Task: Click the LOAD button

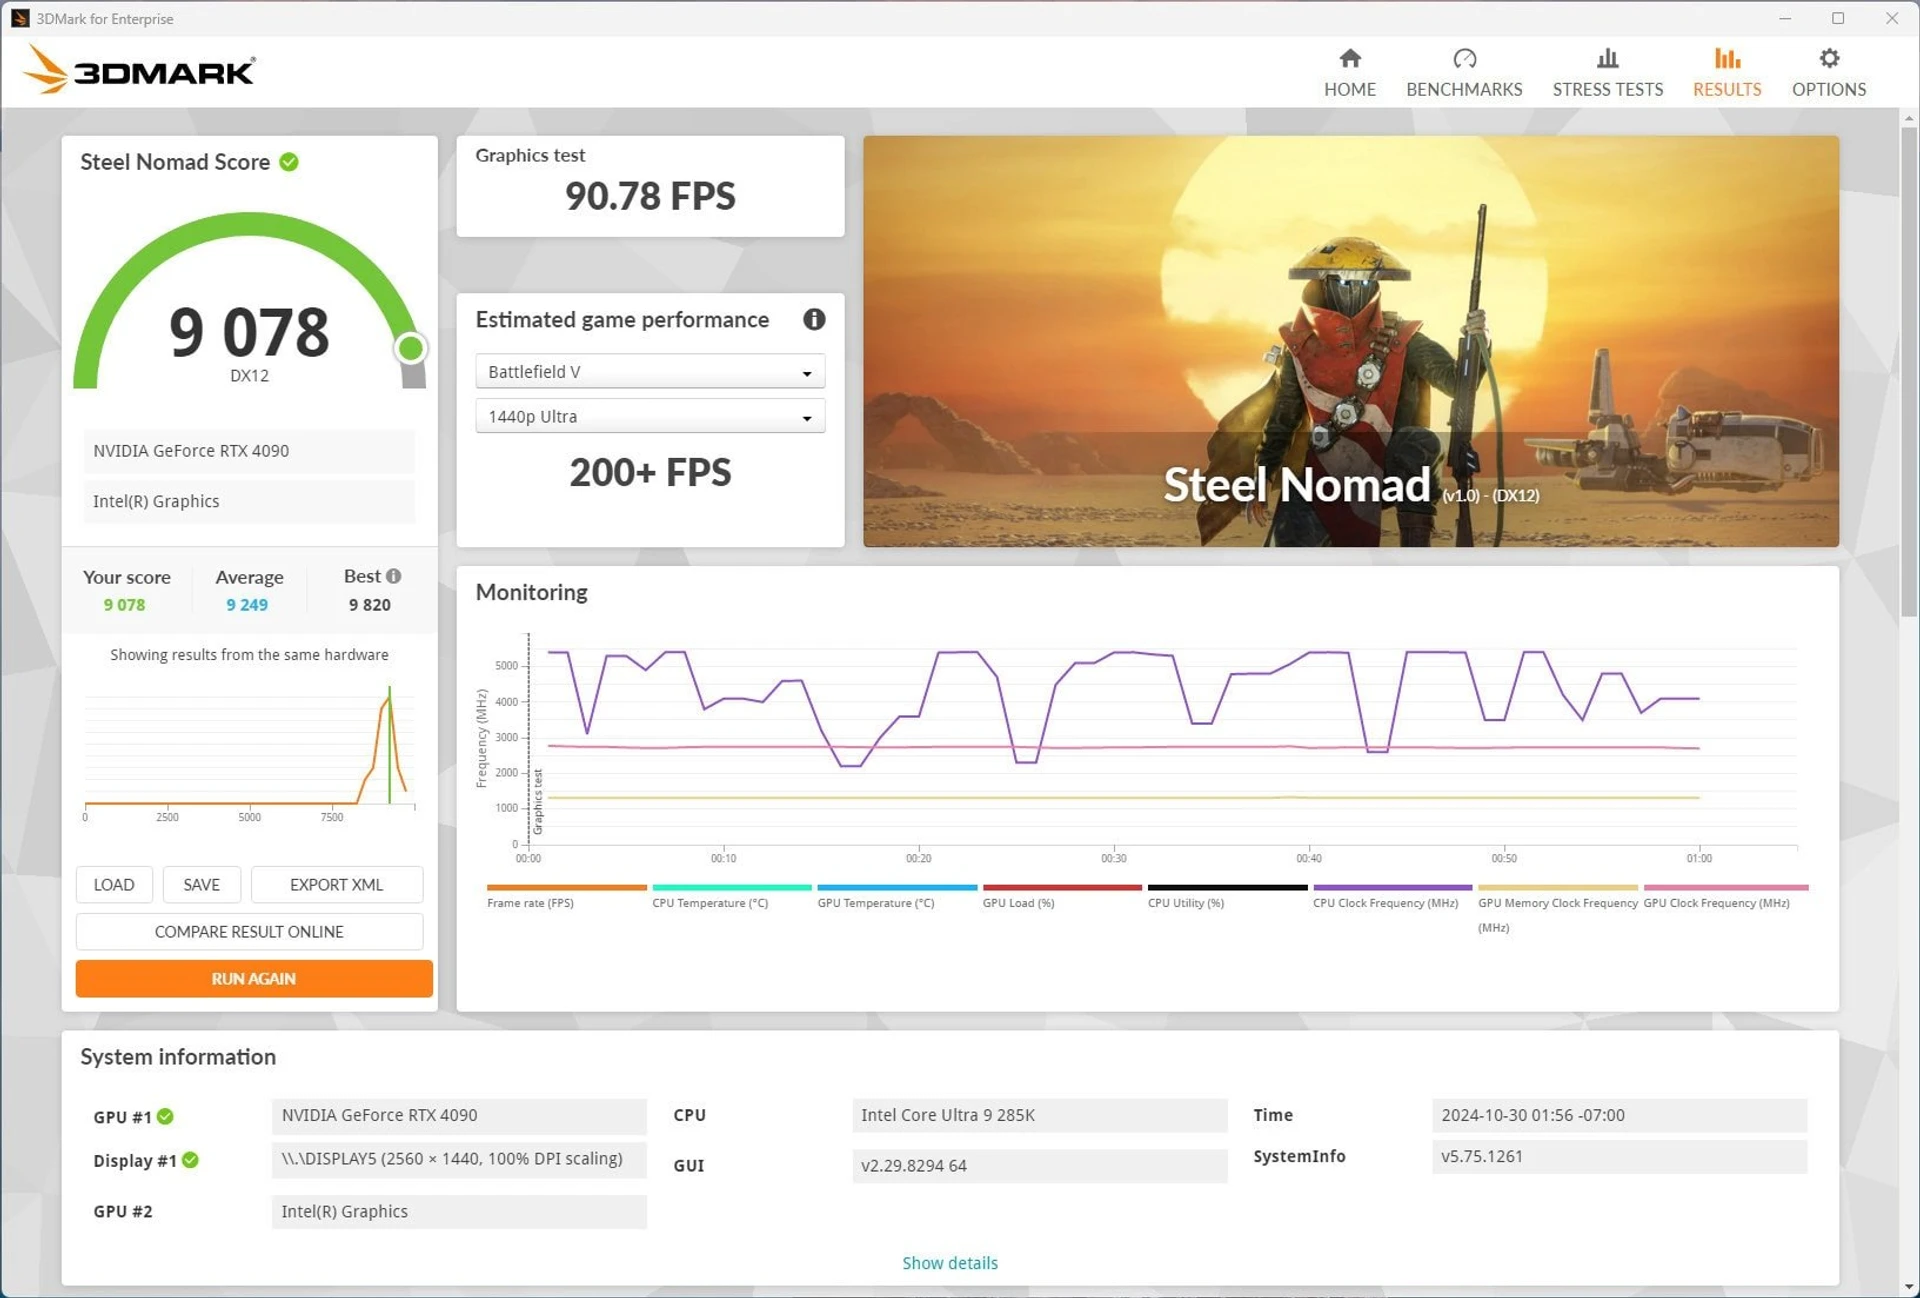Action: point(114,884)
